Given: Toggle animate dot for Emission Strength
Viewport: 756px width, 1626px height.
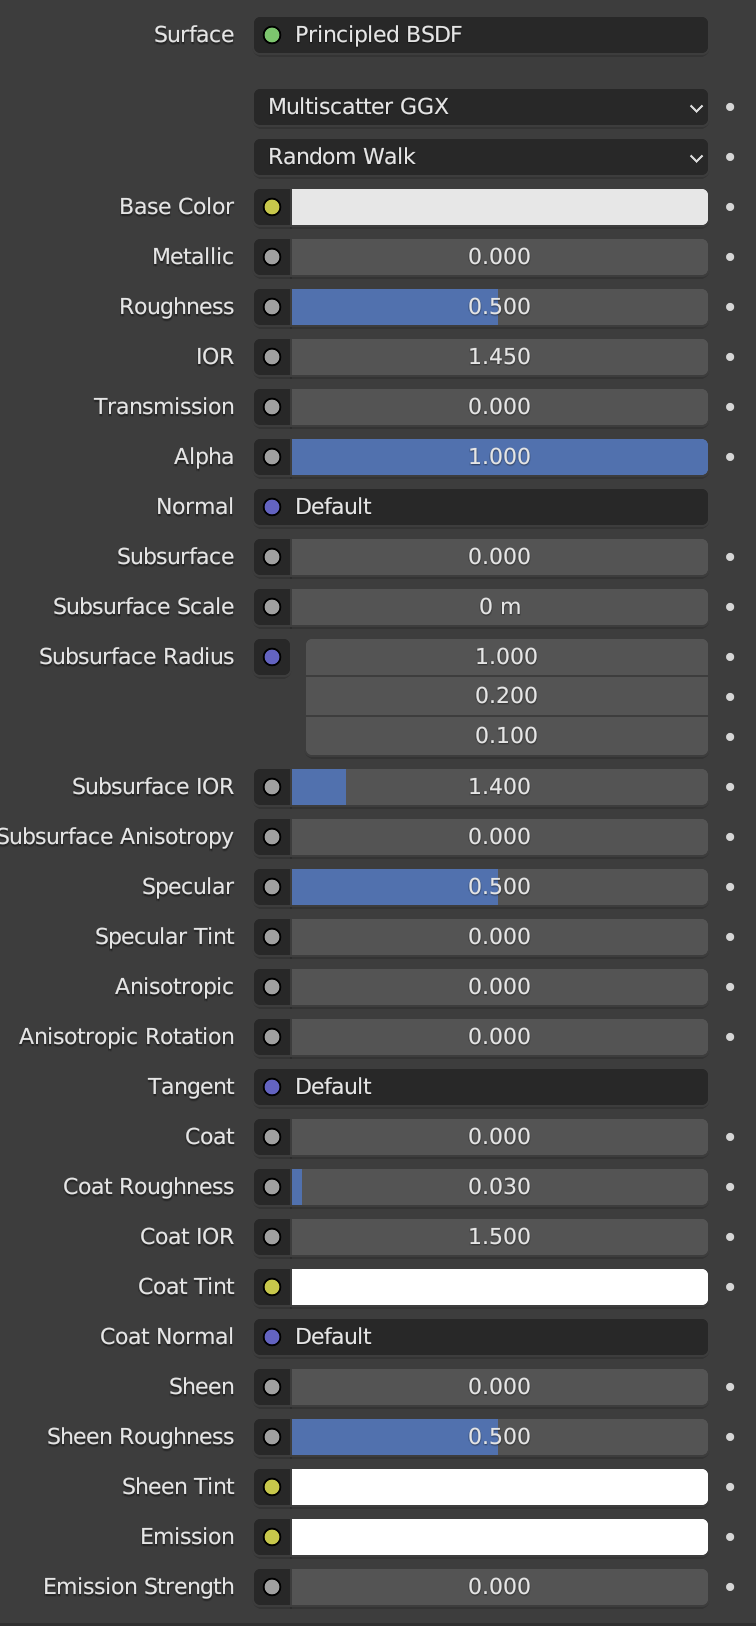Looking at the screenshot, I should (730, 1587).
